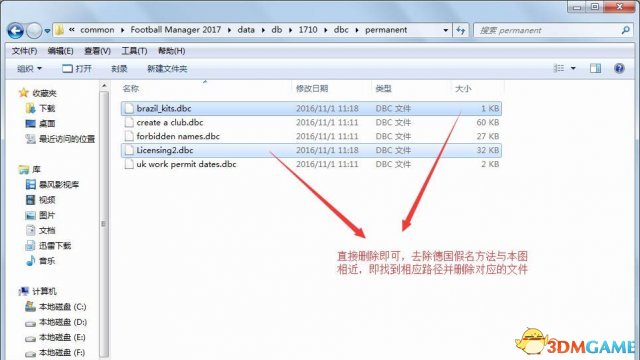Open the 帮助(H) menu
This screenshot has height=360, width=640.
tap(171, 51)
